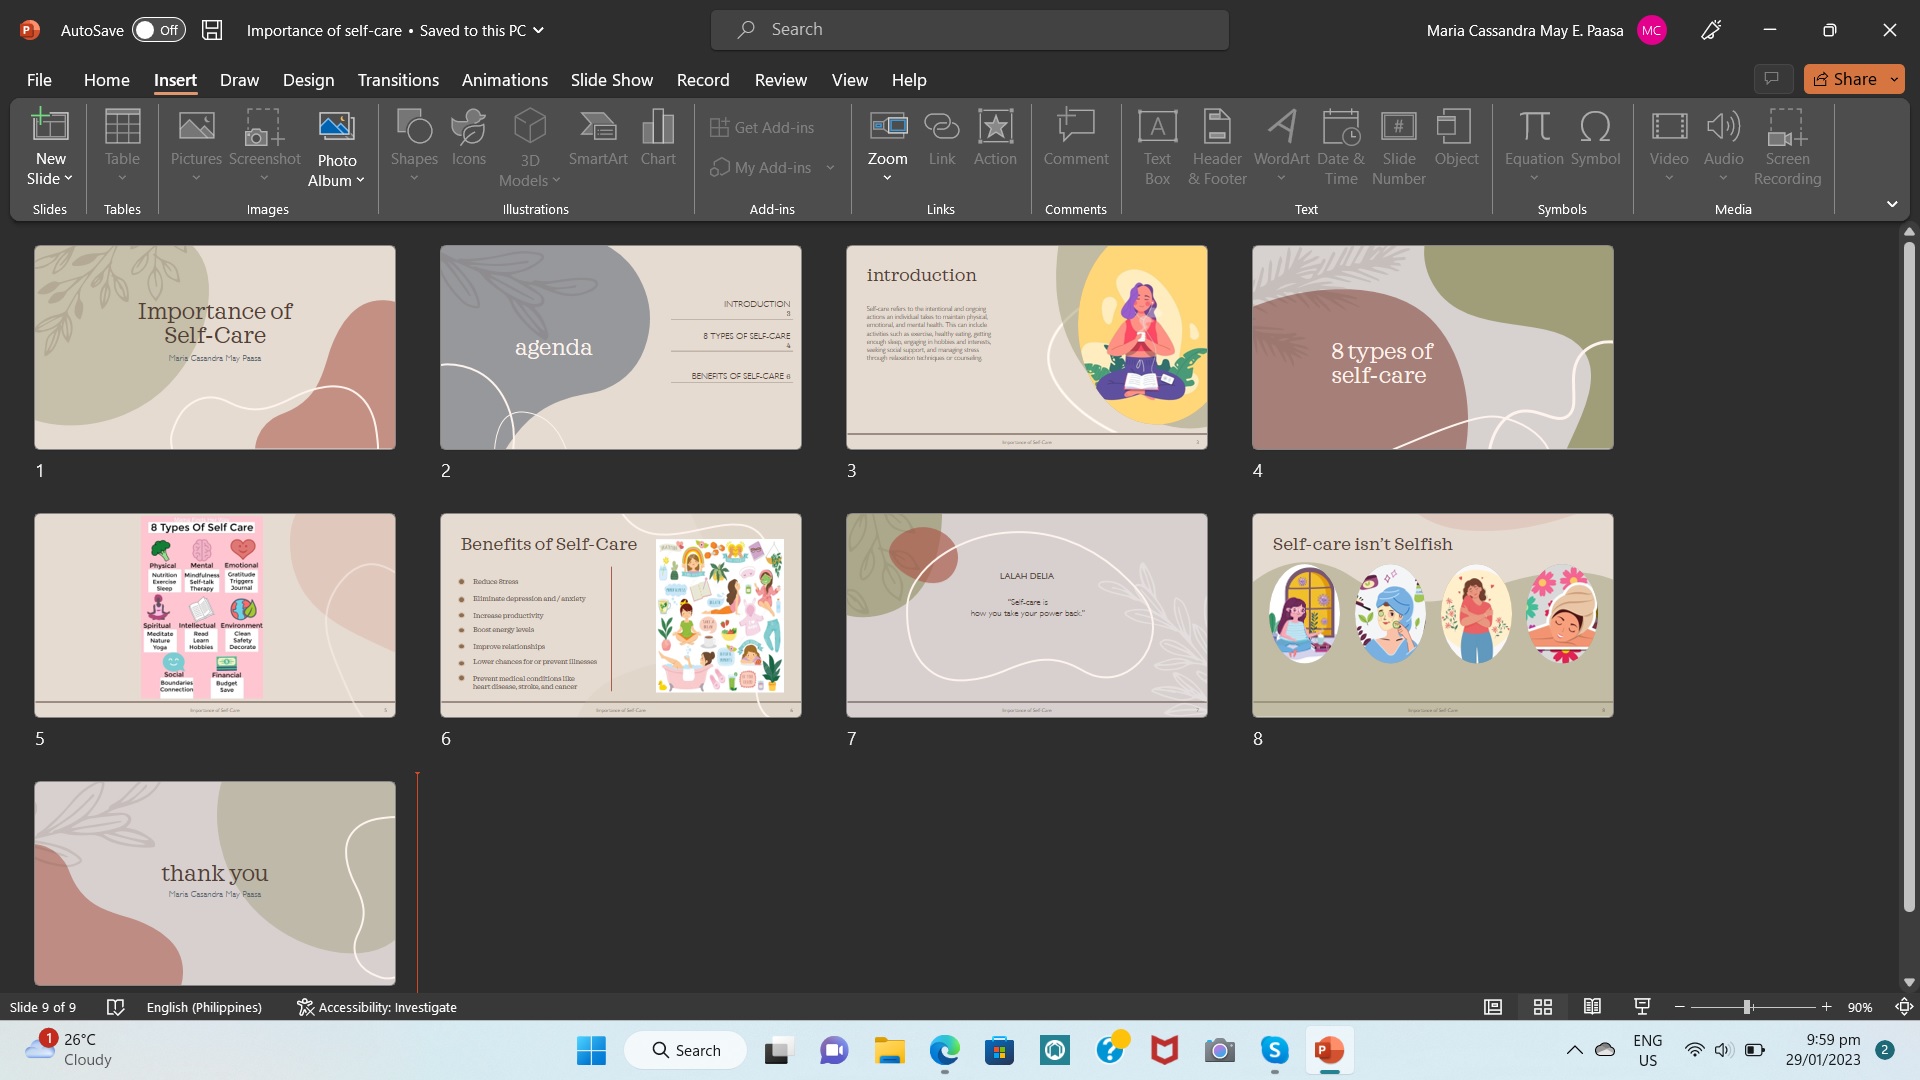The width and height of the screenshot is (1920, 1080).
Task: Open the Share button dropdown arrow
Action: click(1894, 79)
